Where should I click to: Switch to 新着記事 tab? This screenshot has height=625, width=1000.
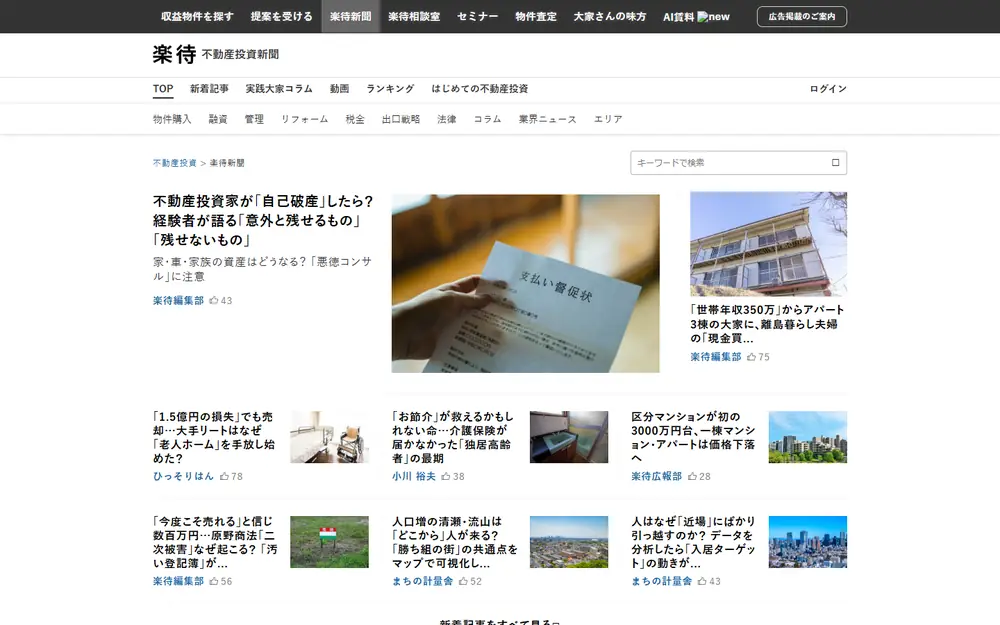[209, 89]
